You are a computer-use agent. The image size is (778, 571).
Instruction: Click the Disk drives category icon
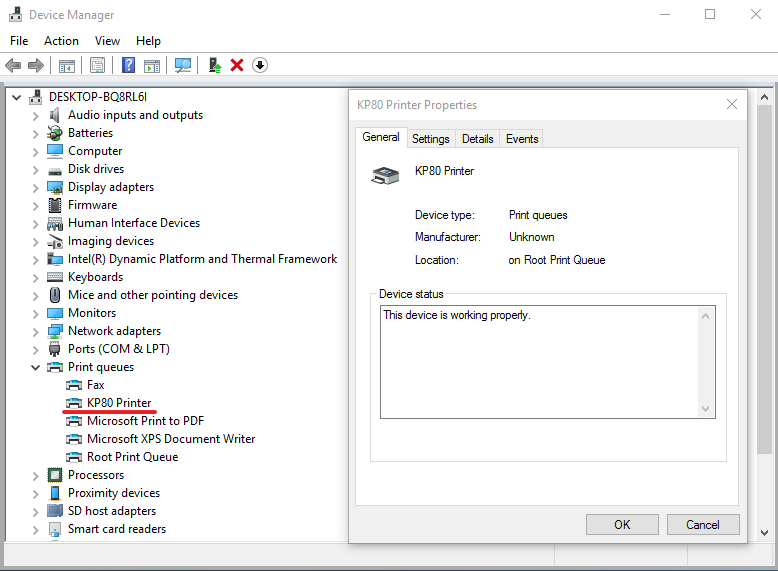pos(55,171)
